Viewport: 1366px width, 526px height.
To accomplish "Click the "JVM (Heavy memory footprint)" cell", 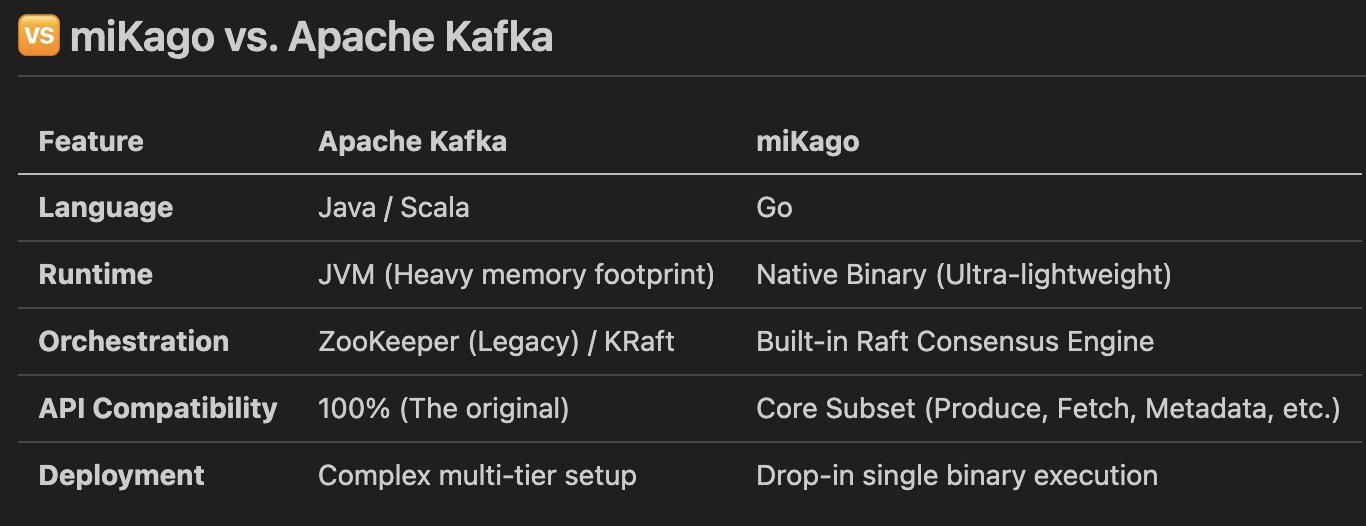I will click(516, 275).
